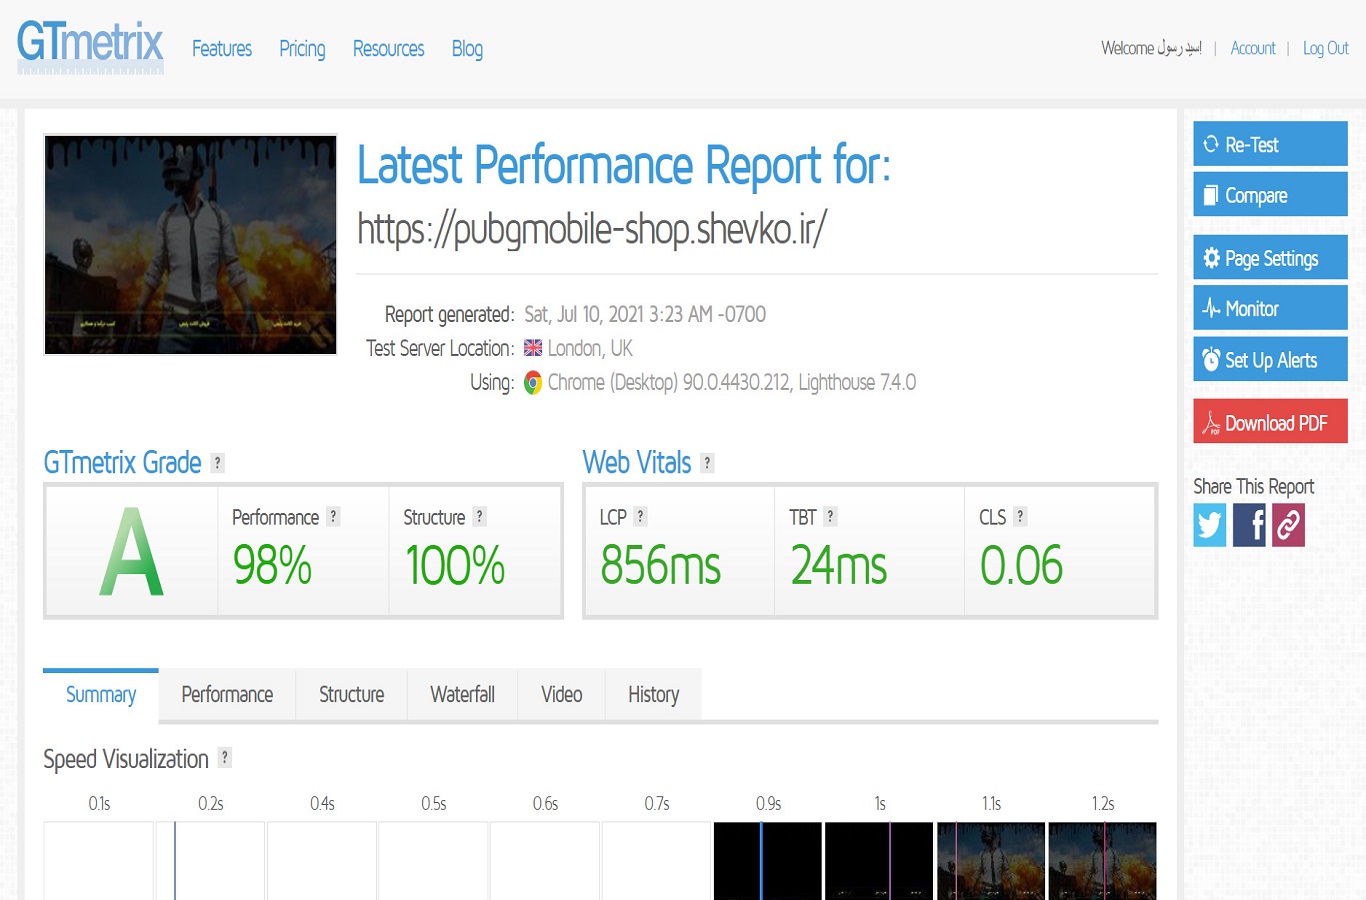
Task: Open GTmetrix Grade help question mark
Action: (x=217, y=463)
